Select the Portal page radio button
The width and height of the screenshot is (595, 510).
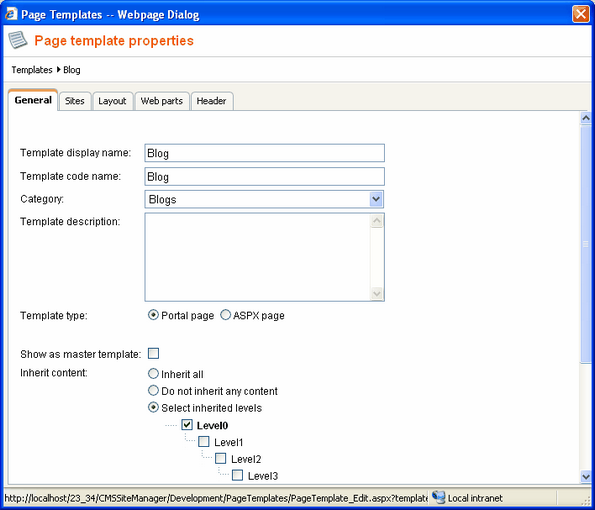pyautogui.click(x=153, y=315)
